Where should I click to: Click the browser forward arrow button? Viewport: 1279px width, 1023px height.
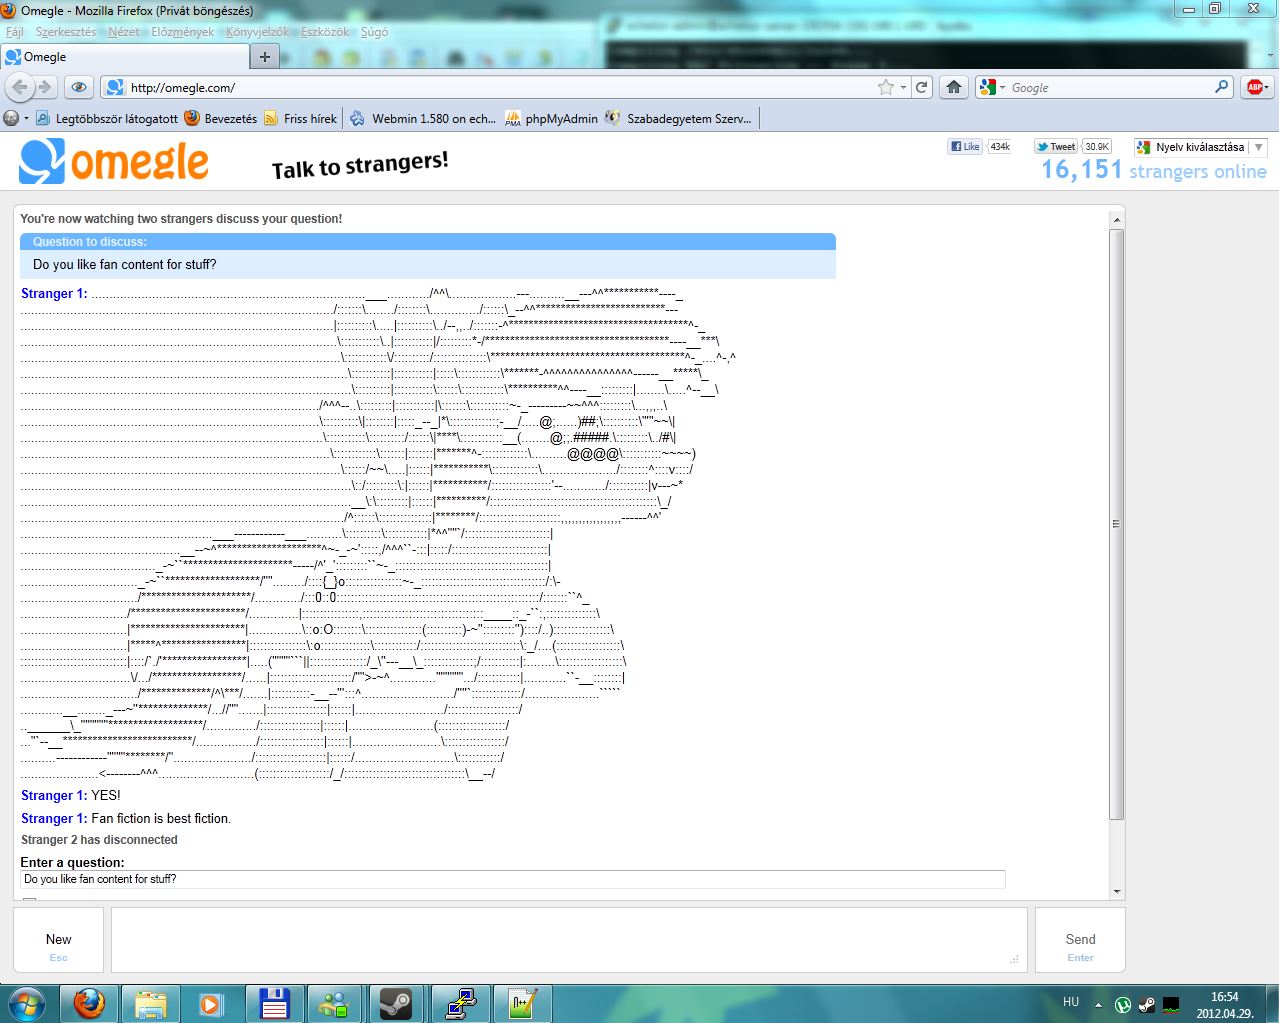[x=44, y=87]
